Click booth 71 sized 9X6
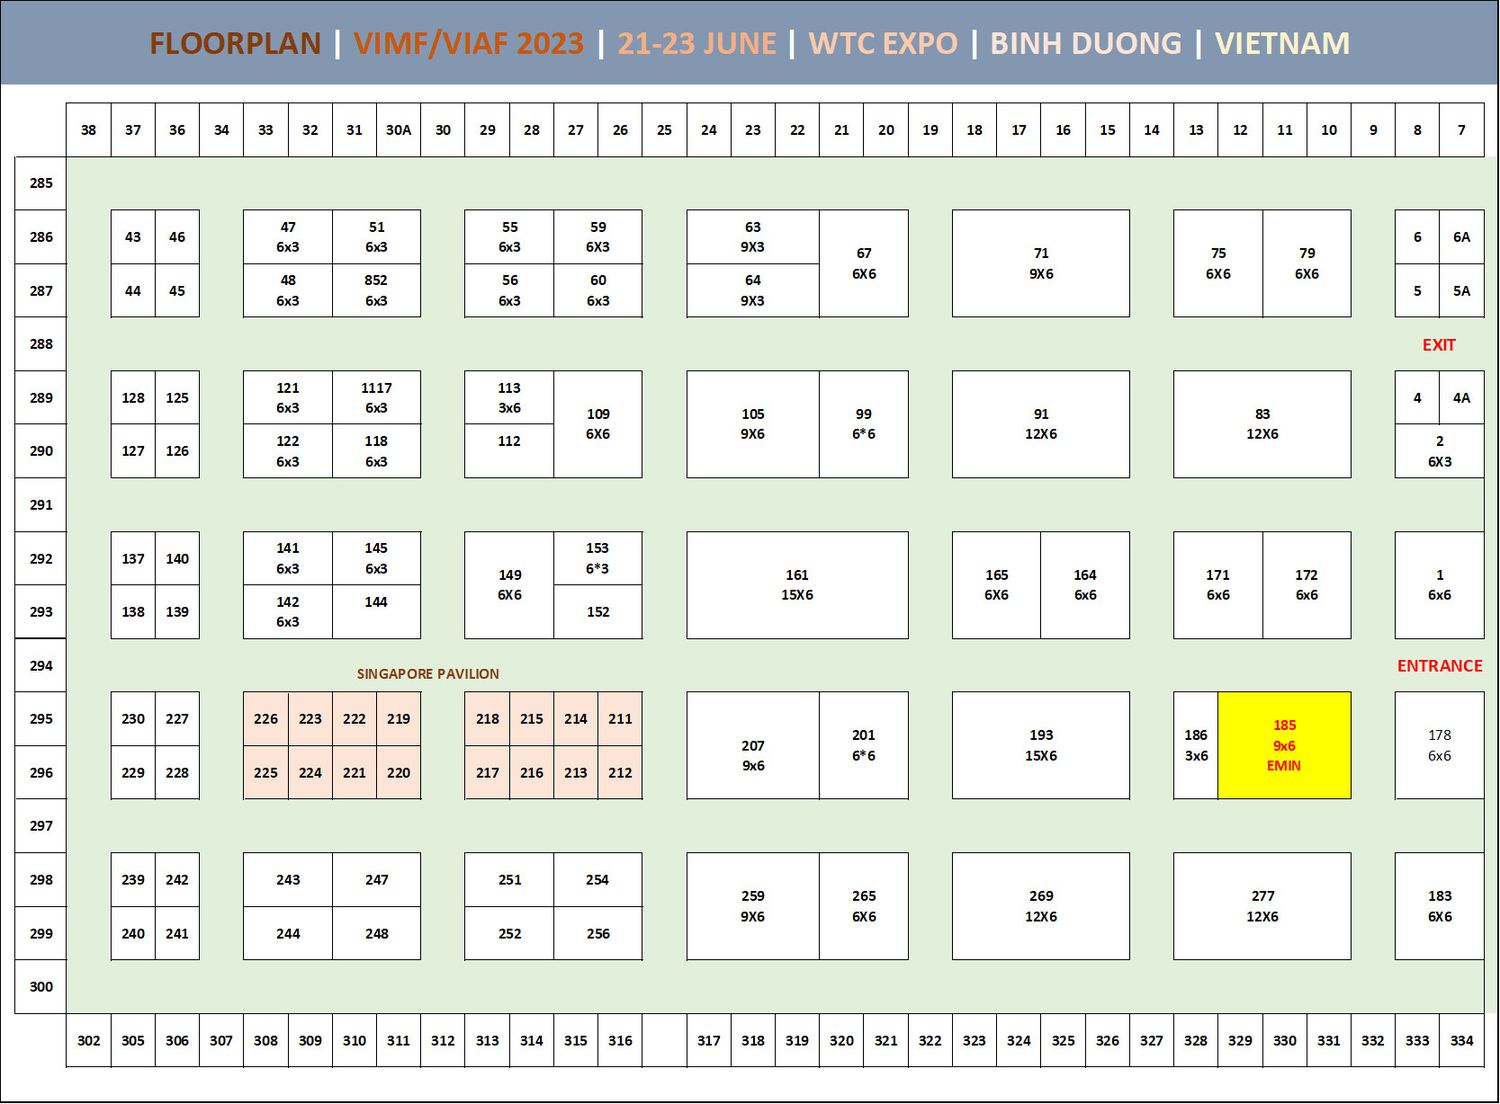The height and width of the screenshot is (1104, 1500). [1040, 263]
